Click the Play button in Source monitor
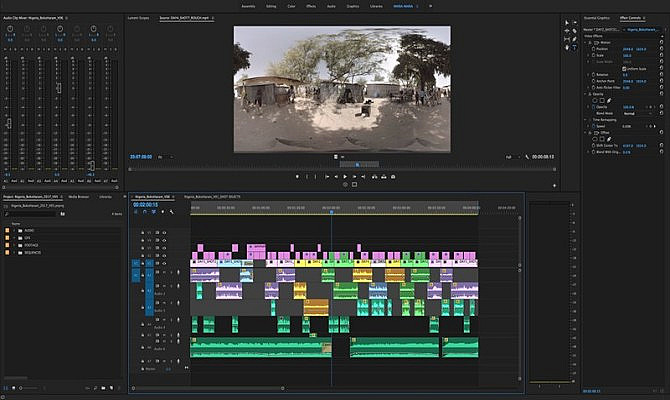The image size is (670, 400). 345,176
